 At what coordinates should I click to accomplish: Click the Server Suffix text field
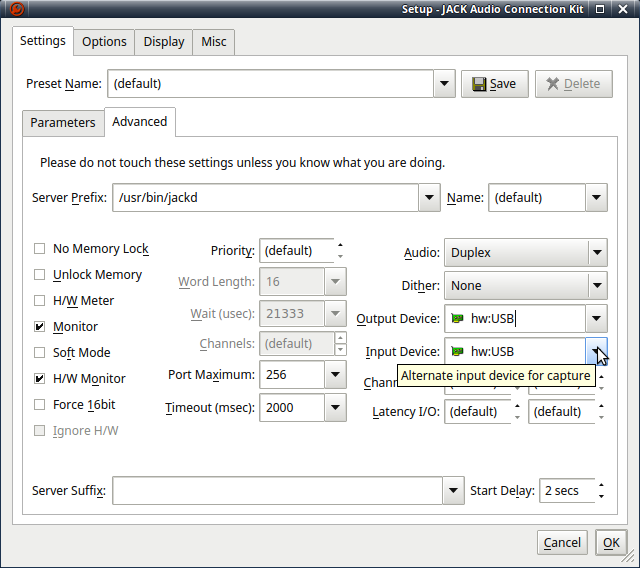278,490
